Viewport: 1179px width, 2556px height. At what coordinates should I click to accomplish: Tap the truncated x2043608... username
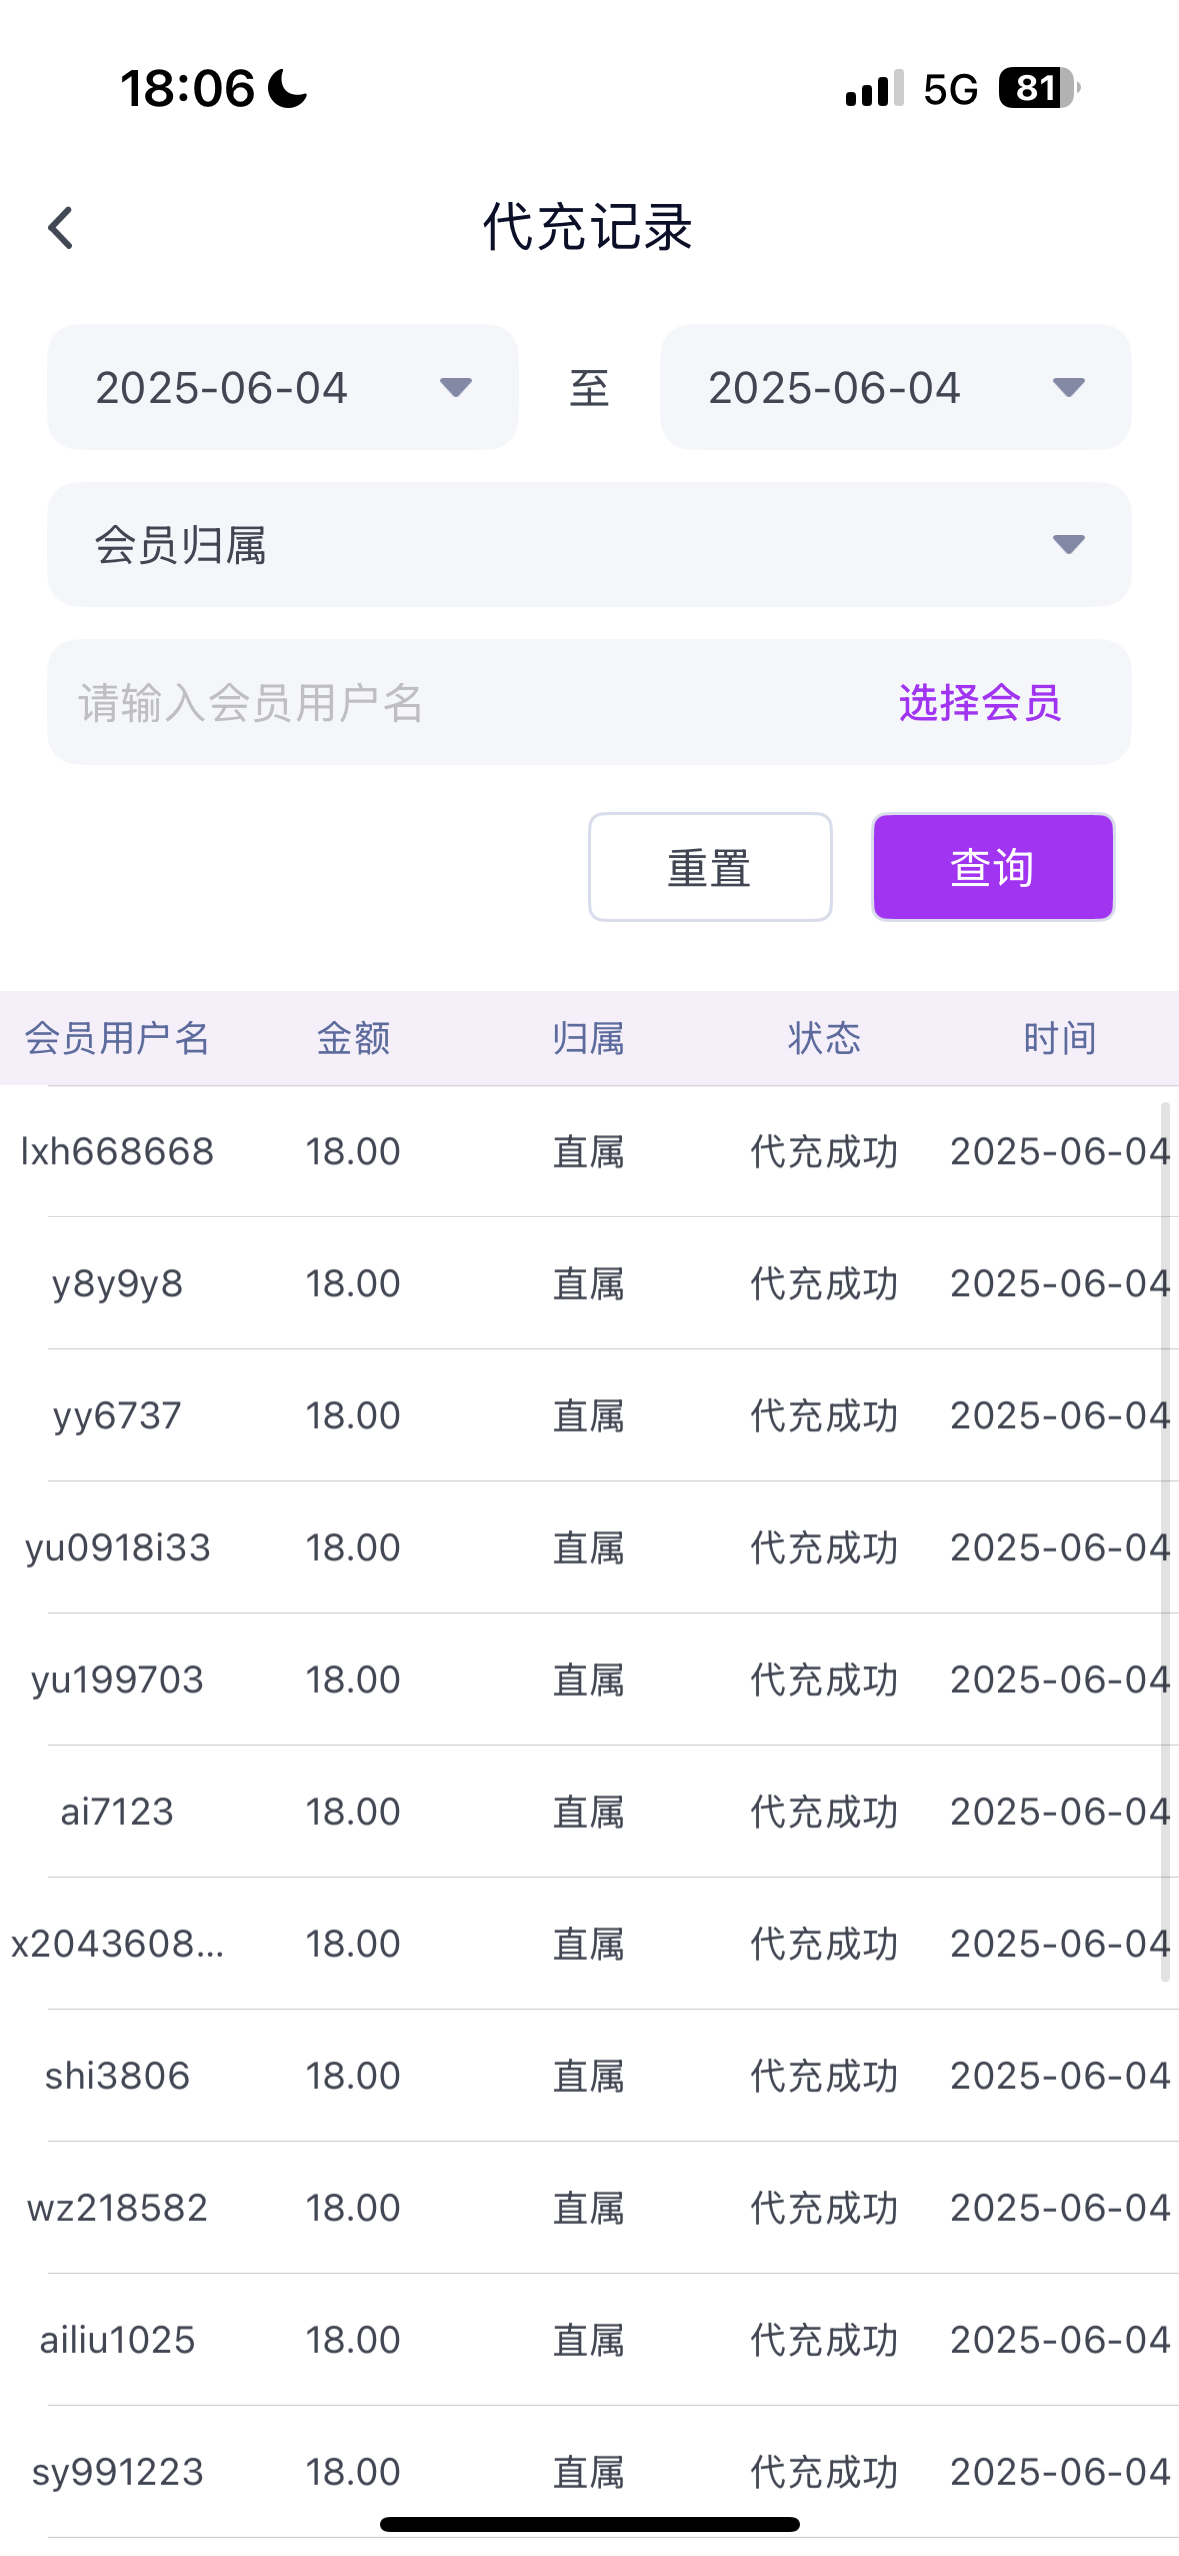point(117,1944)
